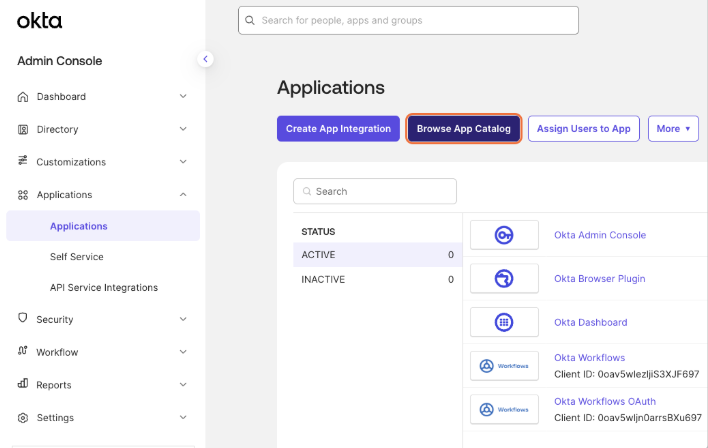Click the Security shield icon
The image size is (708, 448).
[x=23, y=317]
